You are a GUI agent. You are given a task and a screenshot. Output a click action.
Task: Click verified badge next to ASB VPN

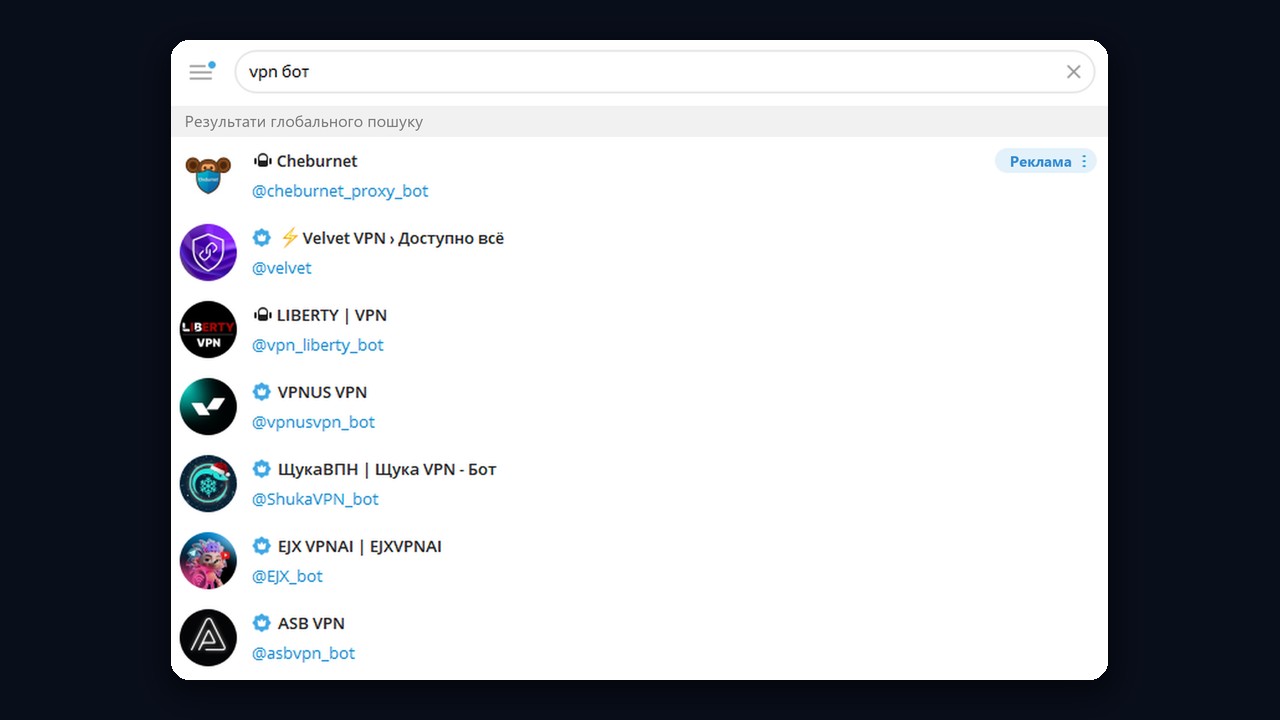[x=261, y=623]
